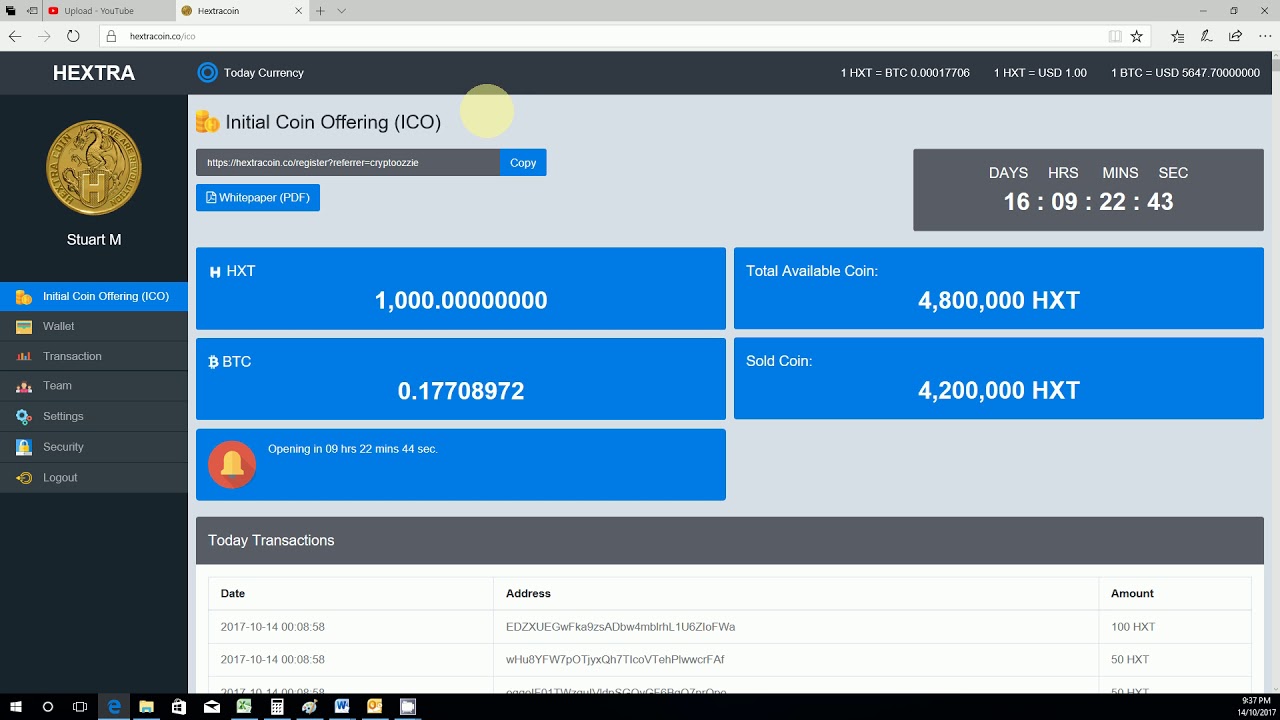This screenshot has height=720, width=1280.
Task: Go forward in the browser
Action: 44,36
